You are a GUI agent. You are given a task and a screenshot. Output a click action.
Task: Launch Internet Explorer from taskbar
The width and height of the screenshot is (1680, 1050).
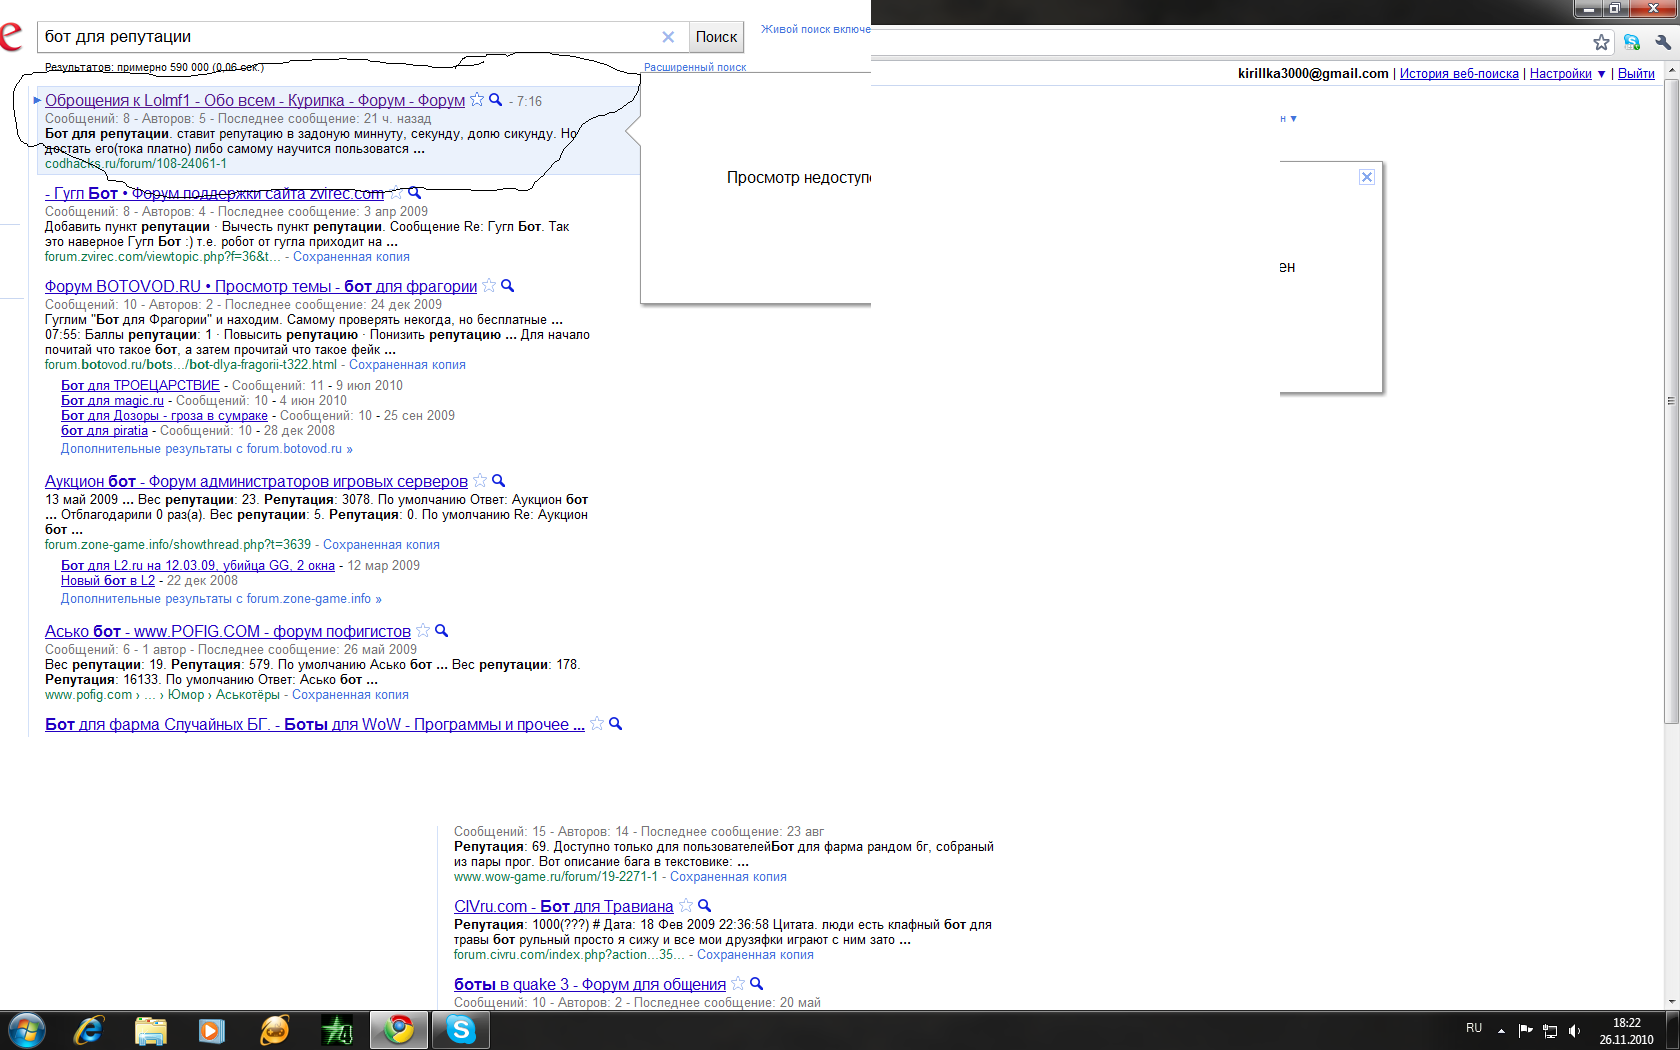(89, 1030)
